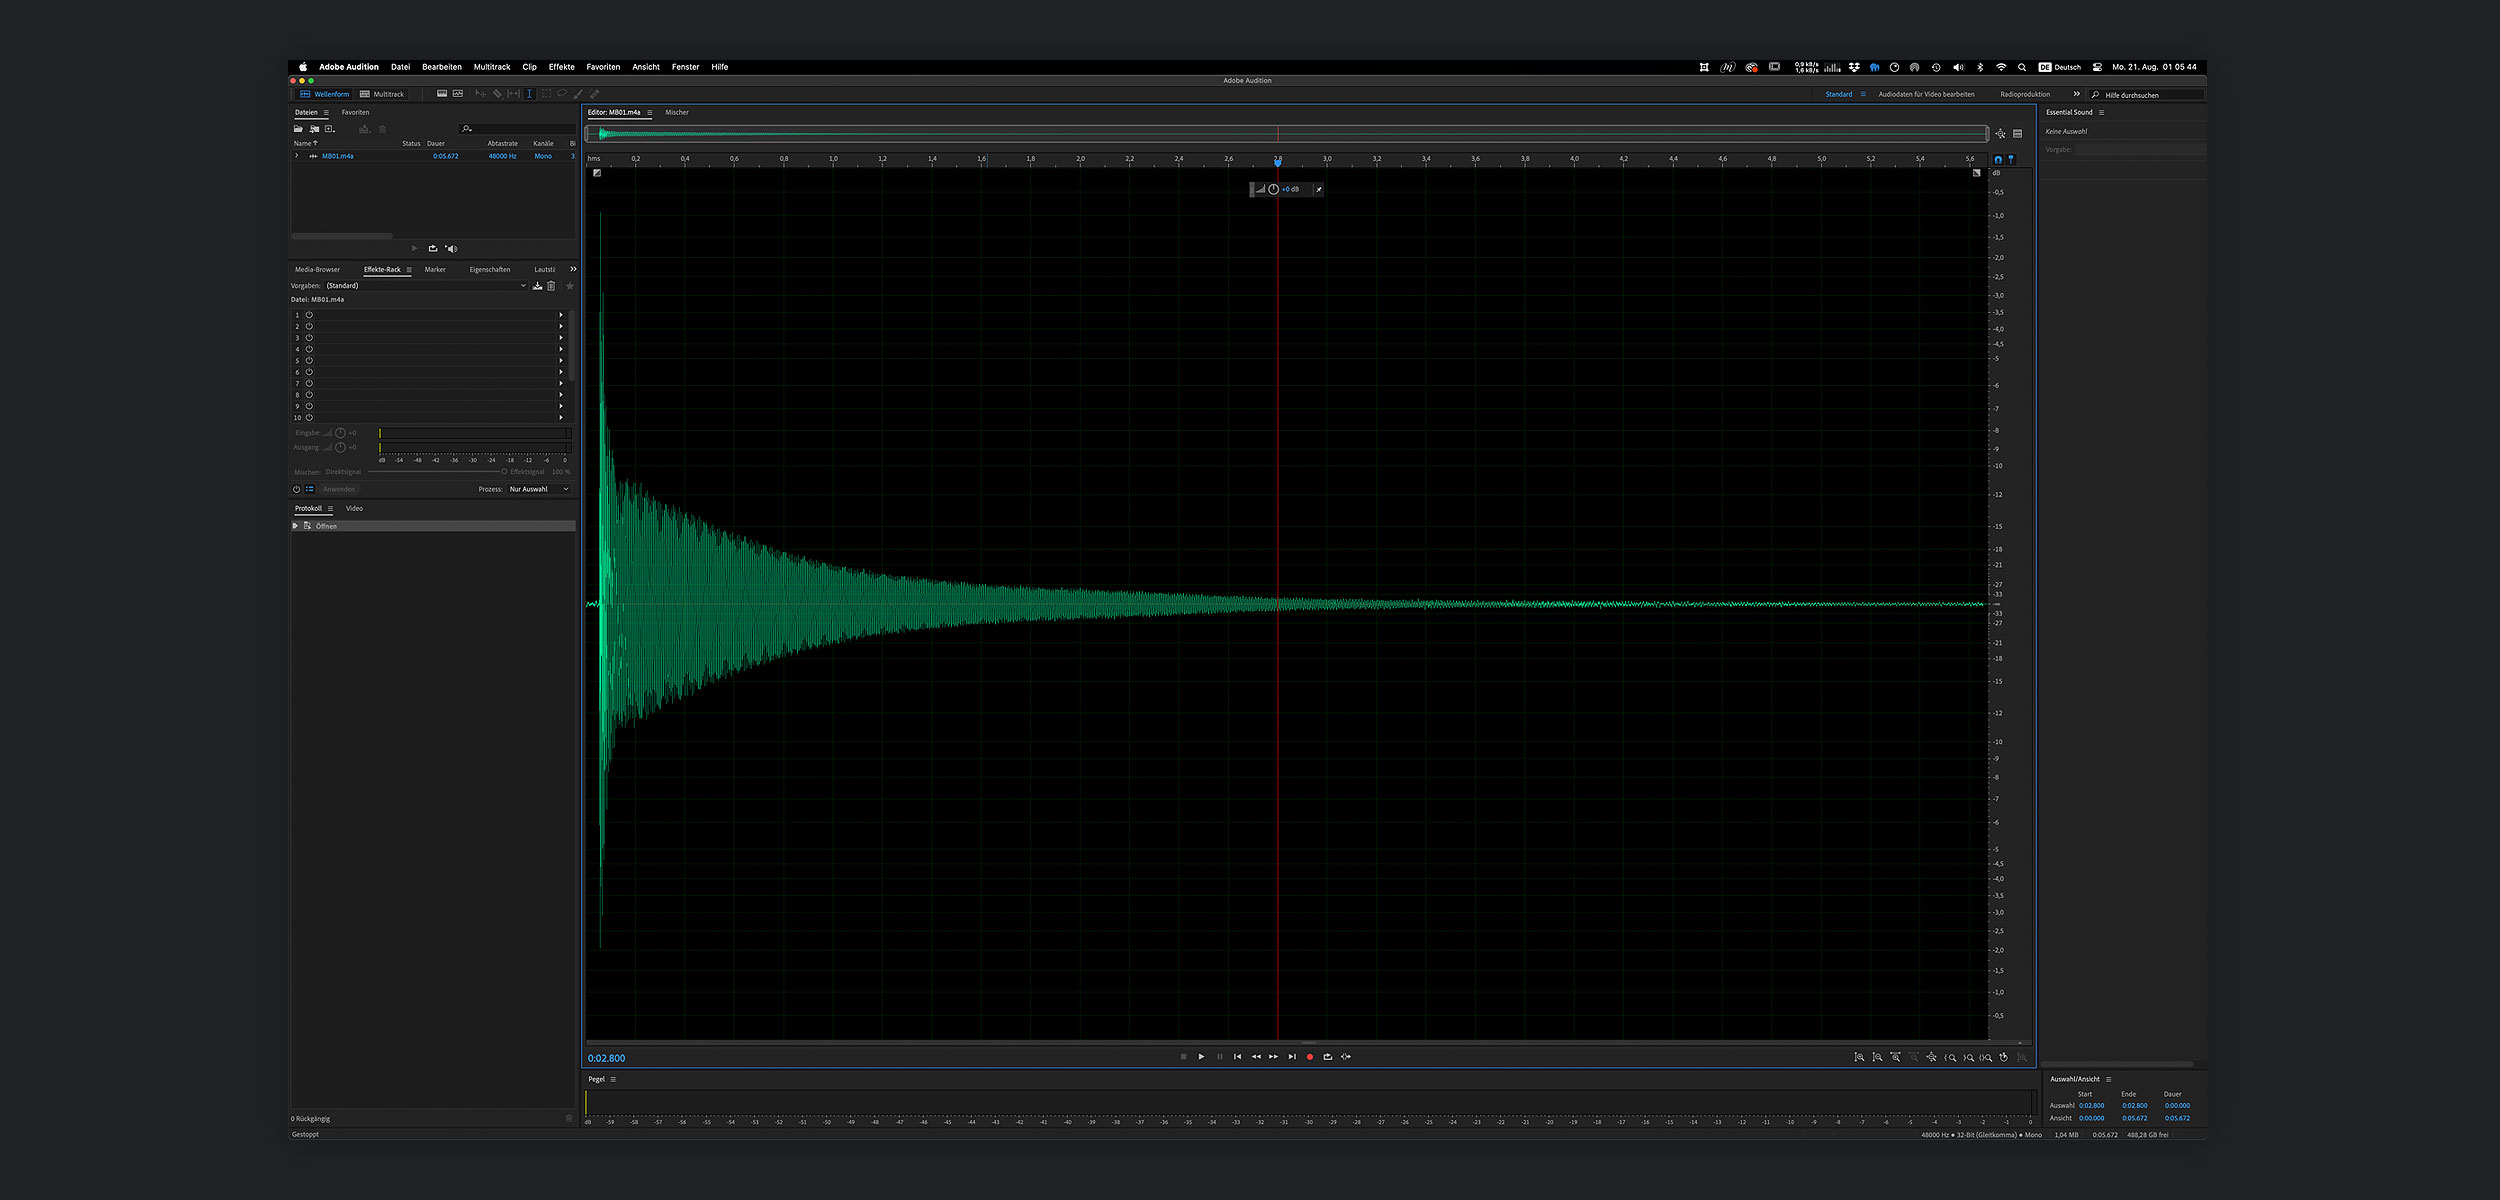2500x1200 pixels.
Task: Toggle main effects rack power button
Action: tap(296, 489)
